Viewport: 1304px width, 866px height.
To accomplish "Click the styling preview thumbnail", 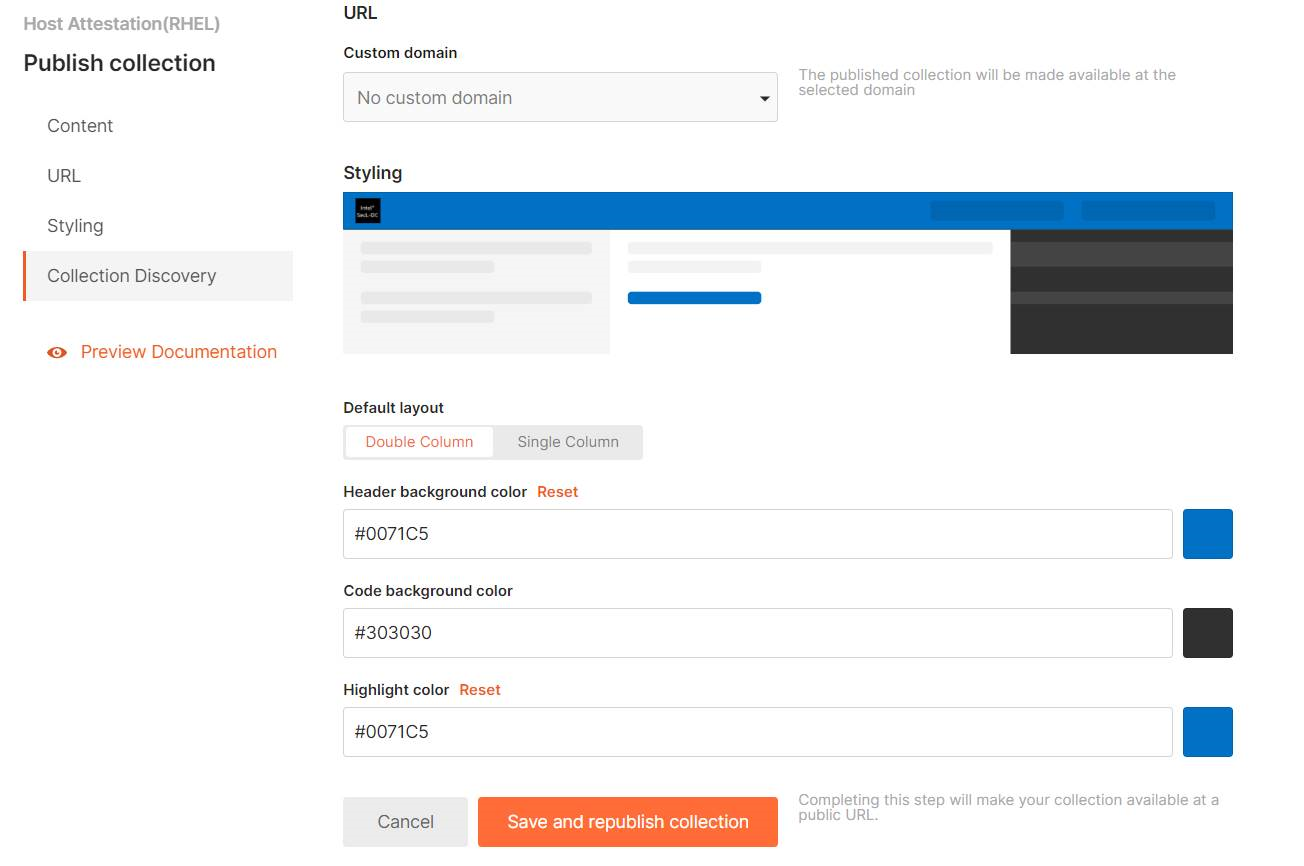I will point(788,272).
